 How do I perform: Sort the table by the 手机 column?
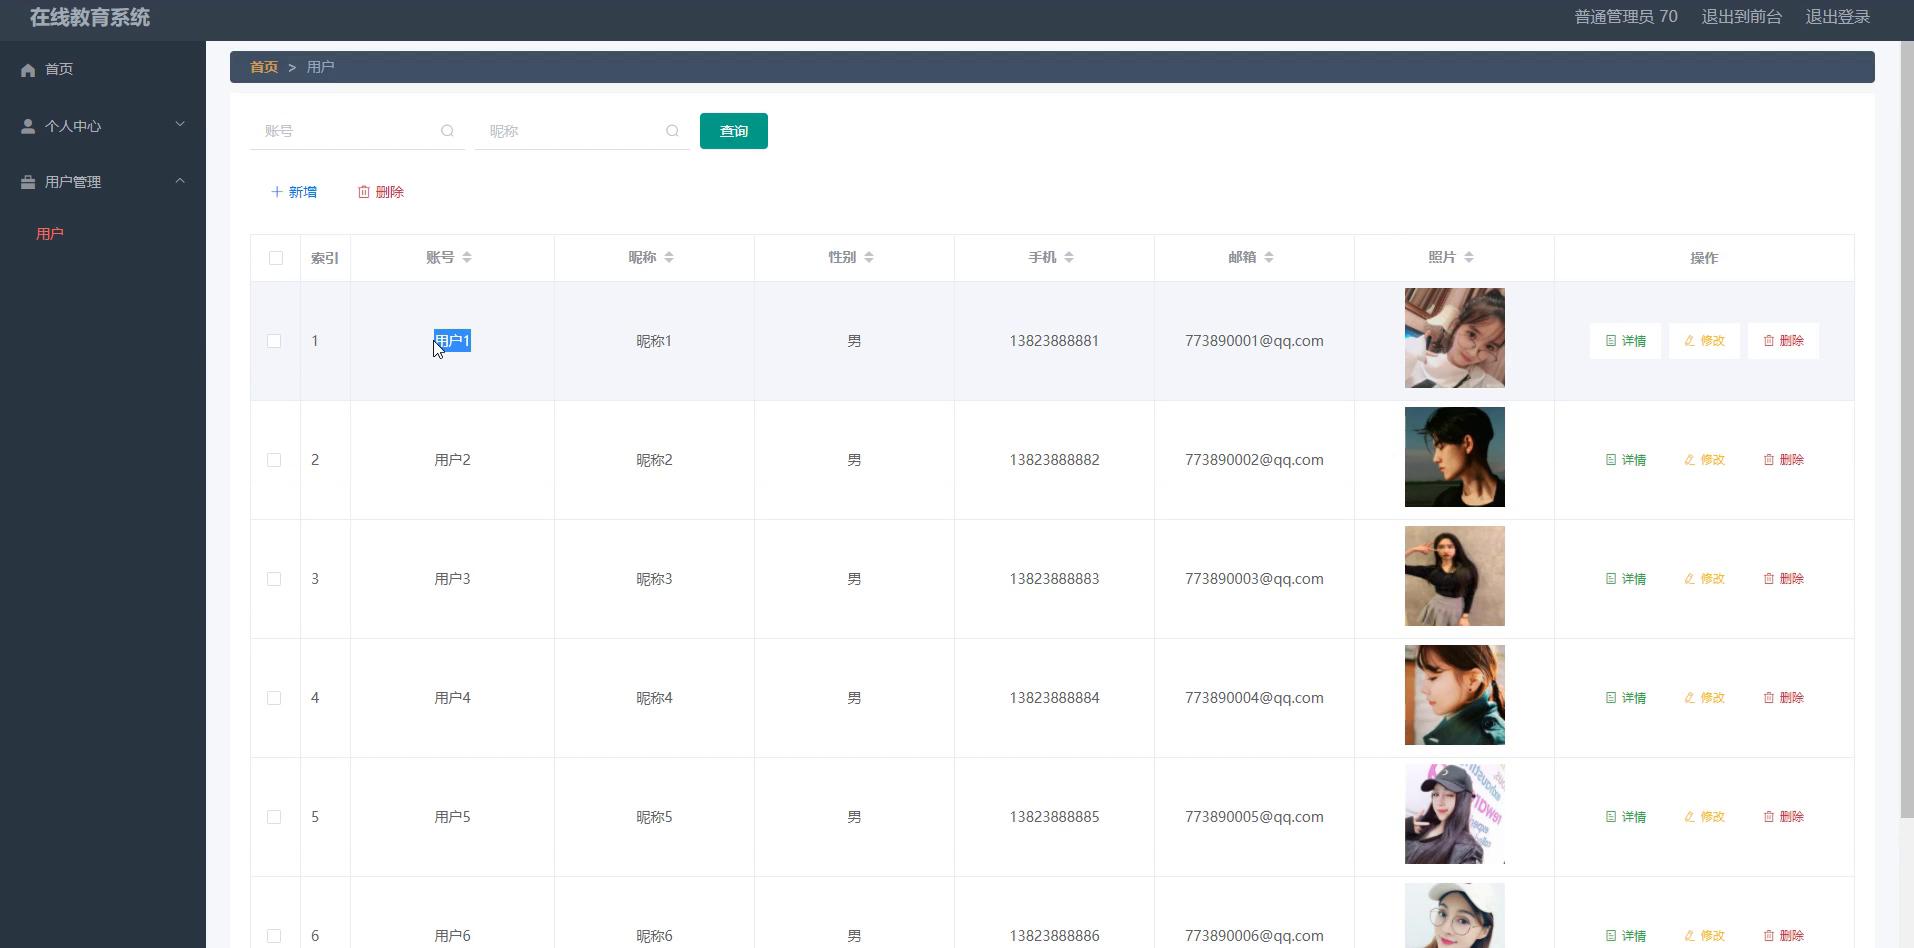point(1069,258)
